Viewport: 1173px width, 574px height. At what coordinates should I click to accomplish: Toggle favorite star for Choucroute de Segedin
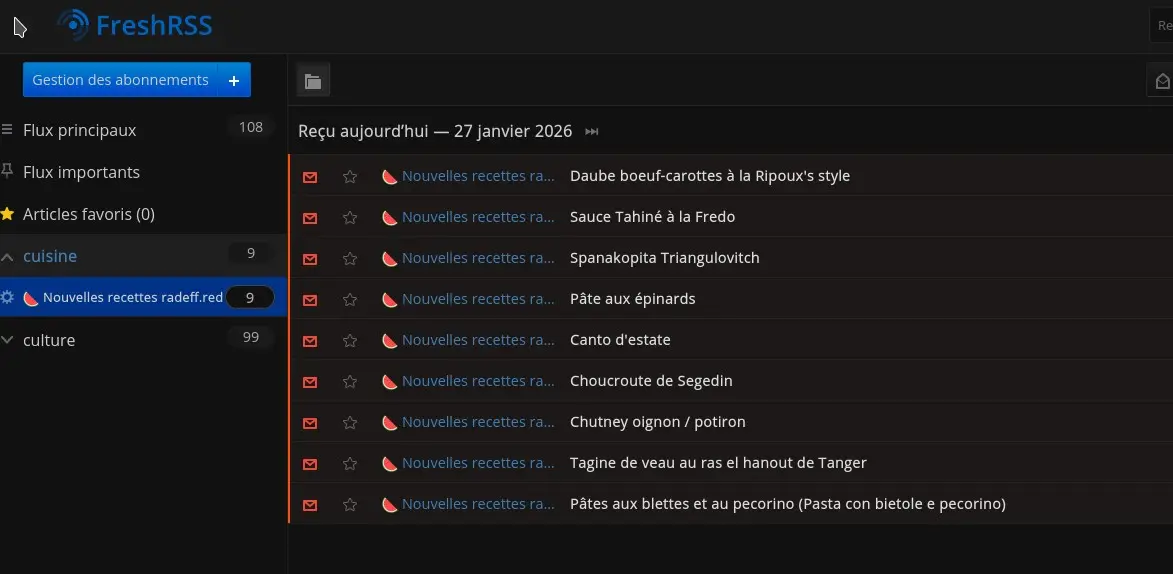(x=349, y=382)
